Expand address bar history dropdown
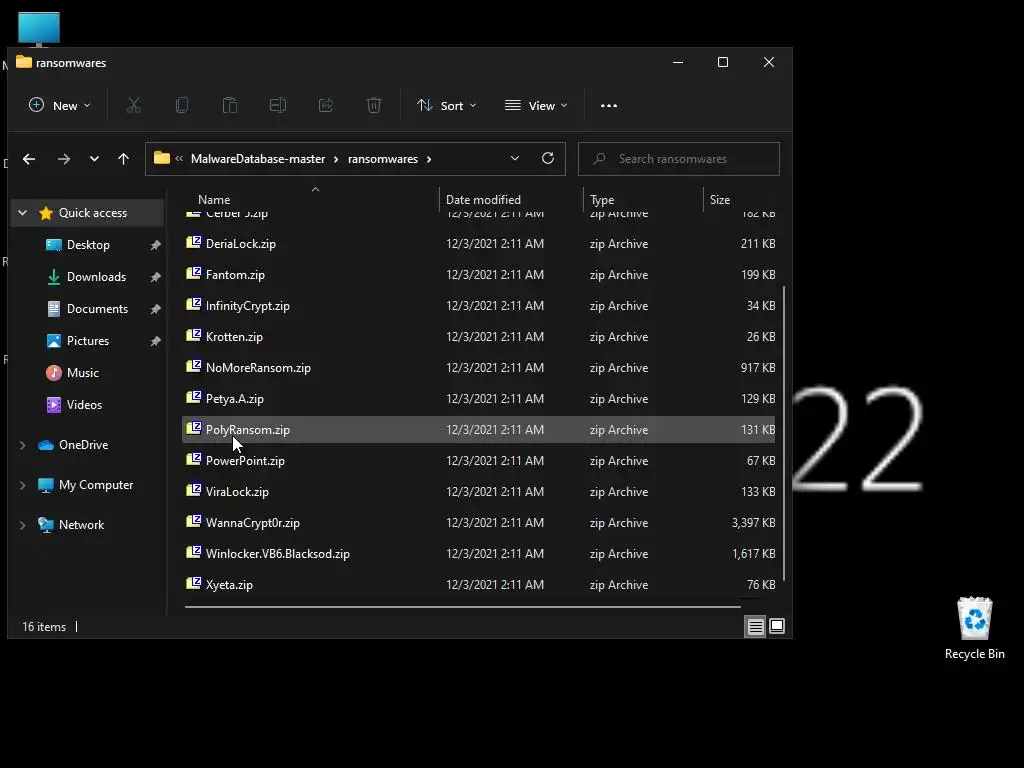 tap(515, 159)
